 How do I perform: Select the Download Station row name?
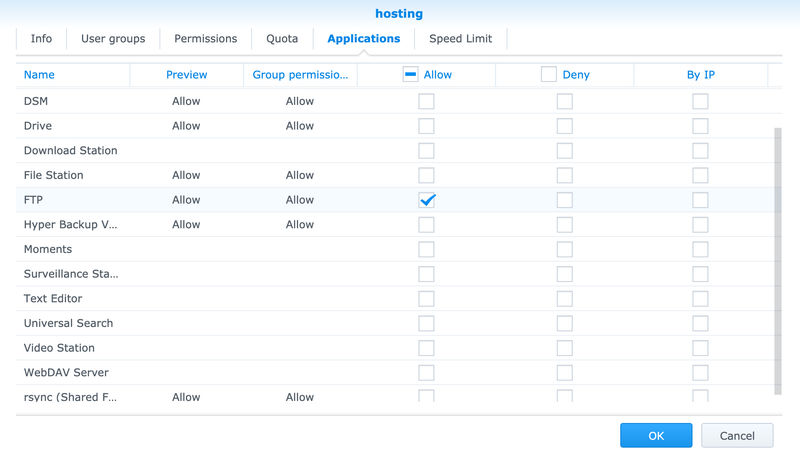point(70,150)
